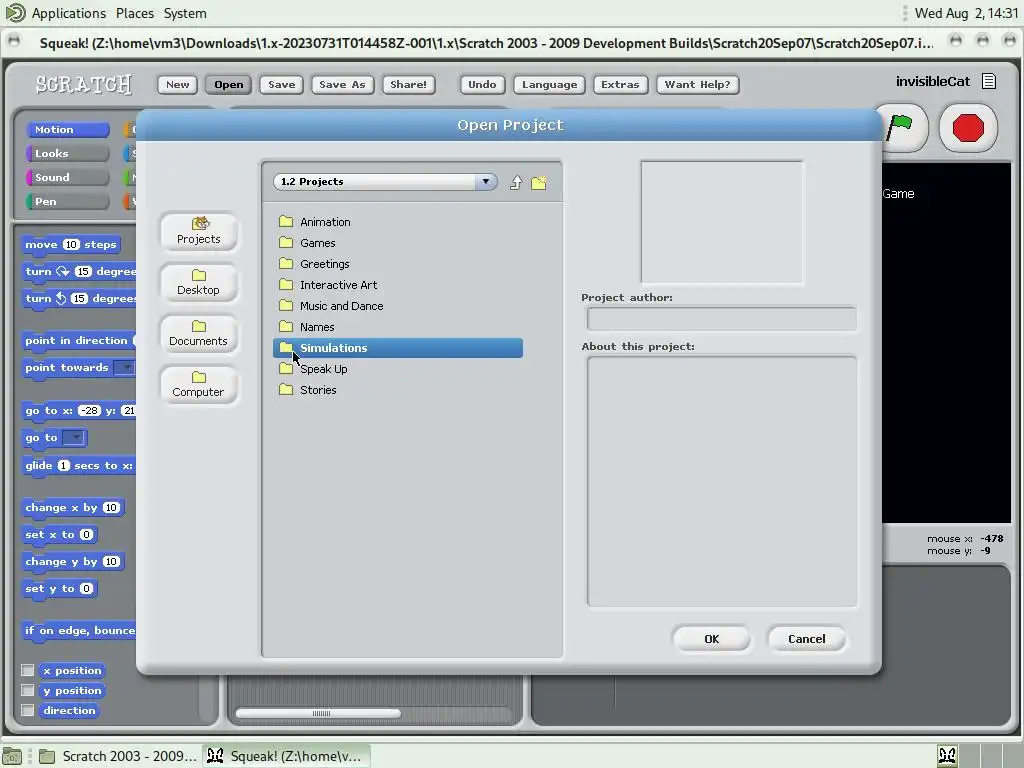This screenshot has width=1024, height=768.
Task: Open Projects shortcut with cat icon
Action: tap(199, 231)
